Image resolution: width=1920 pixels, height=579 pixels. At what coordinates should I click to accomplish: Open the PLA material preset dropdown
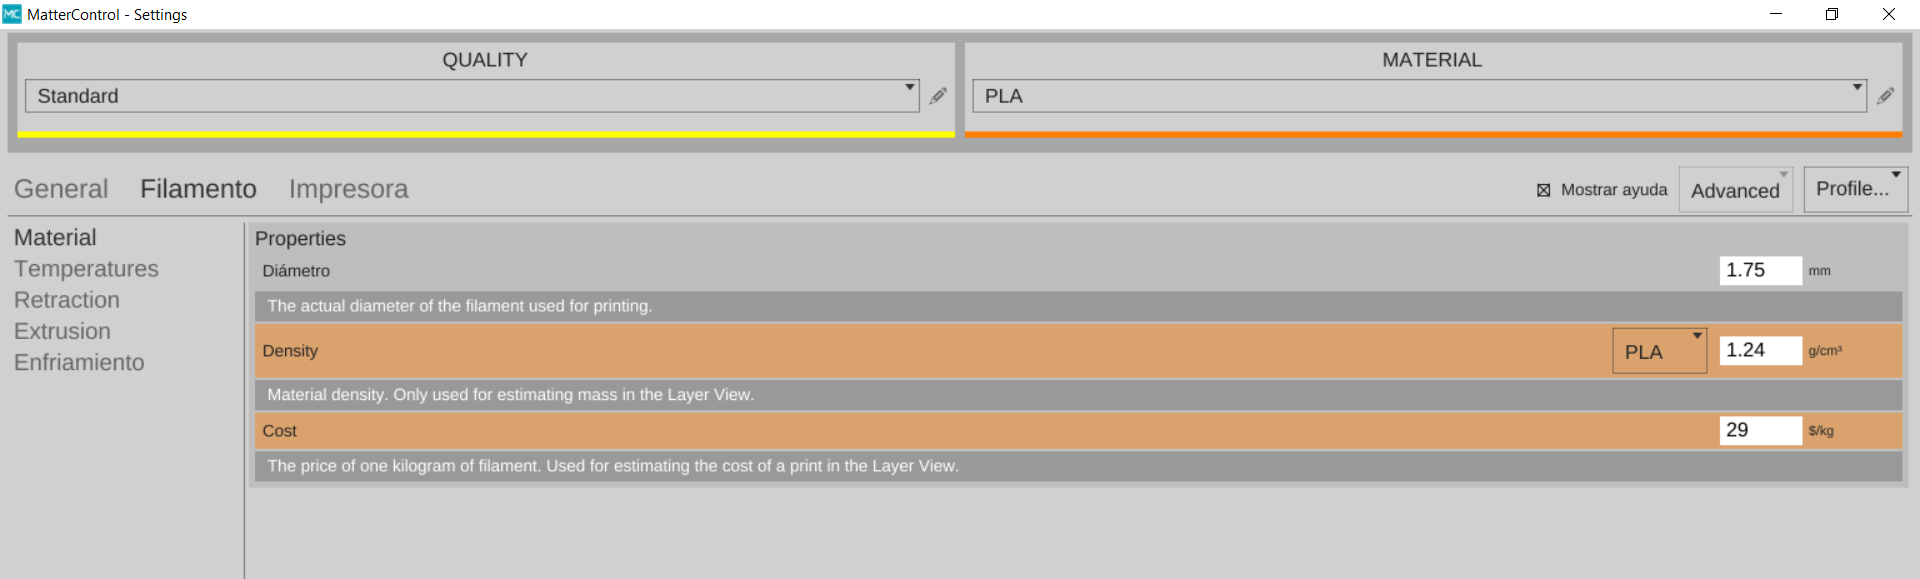[x=1418, y=96]
